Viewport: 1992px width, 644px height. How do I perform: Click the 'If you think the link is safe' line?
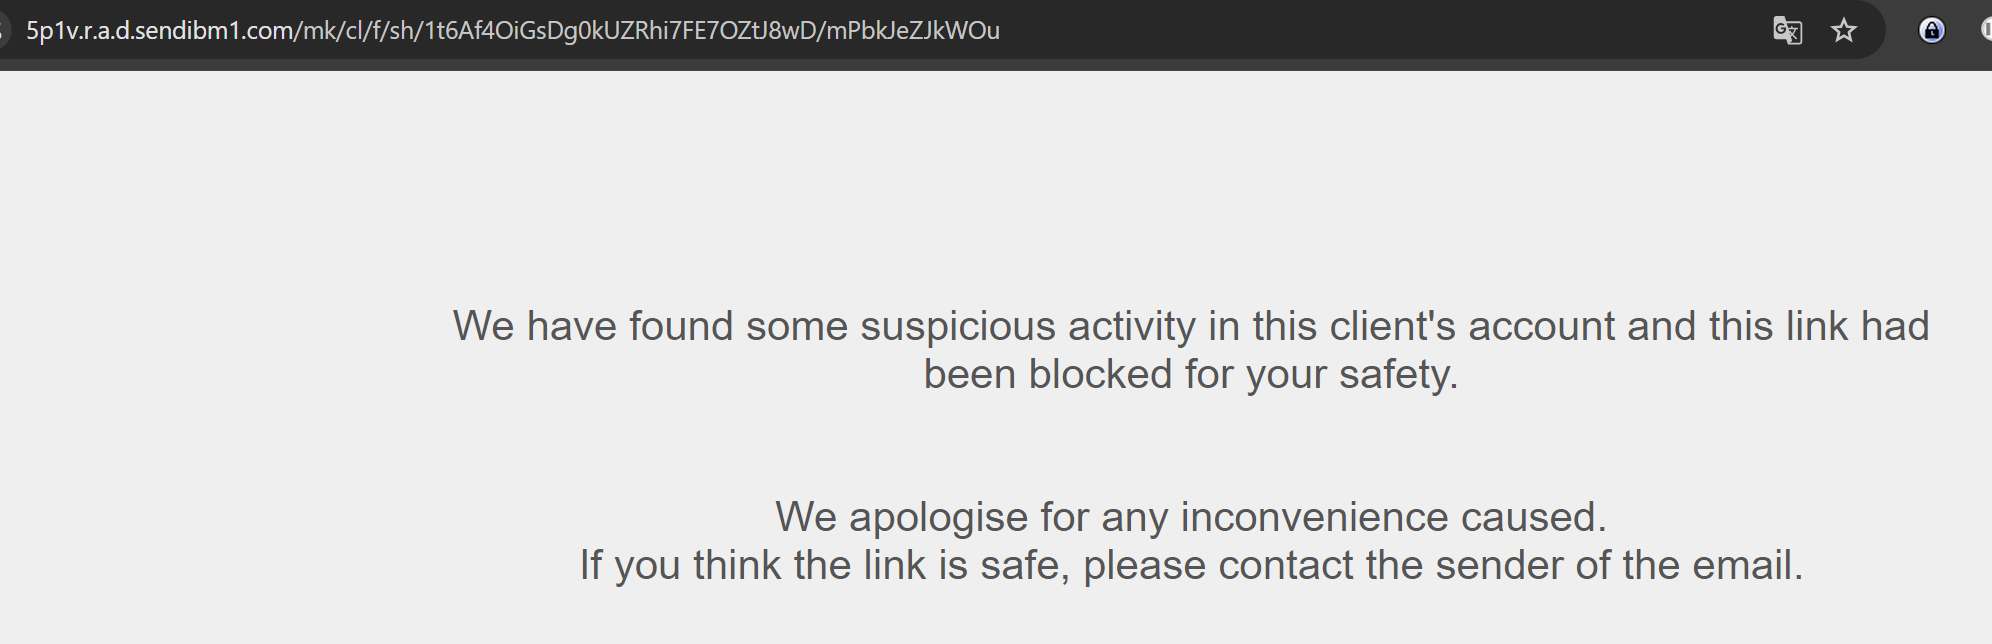click(x=1191, y=566)
